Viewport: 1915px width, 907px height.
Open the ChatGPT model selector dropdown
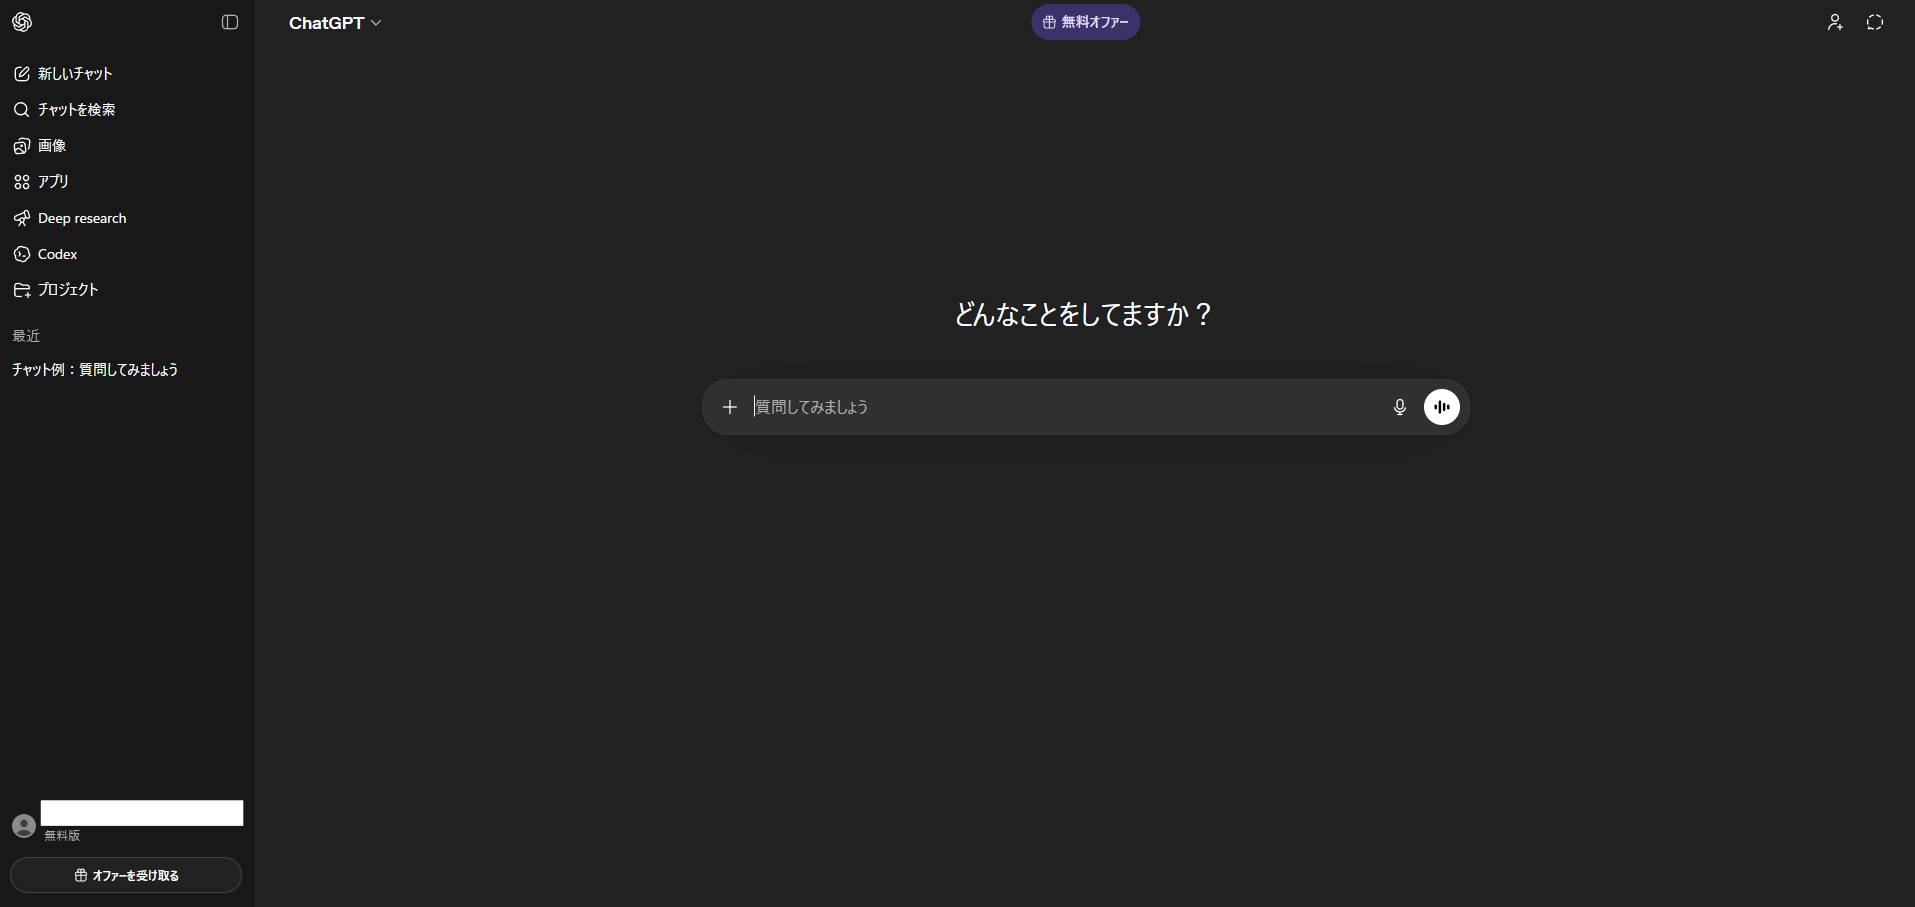coord(335,23)
